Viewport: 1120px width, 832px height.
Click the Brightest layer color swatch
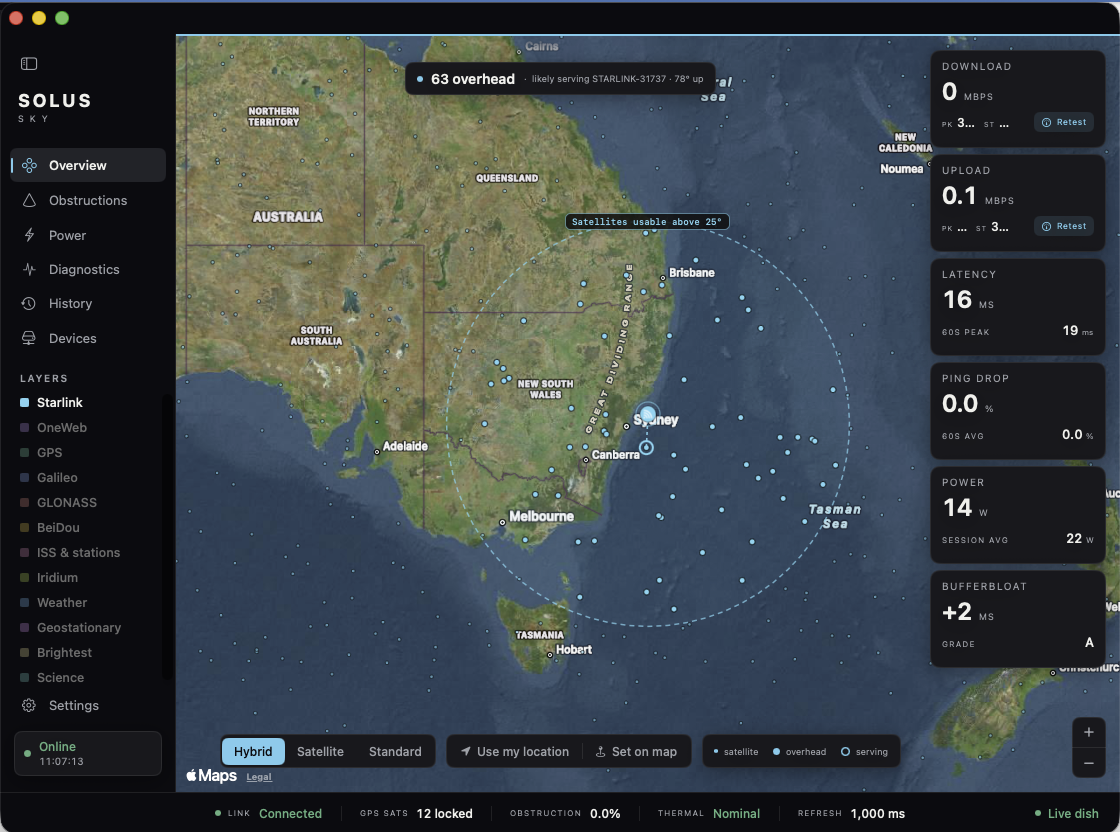[24, 653]
